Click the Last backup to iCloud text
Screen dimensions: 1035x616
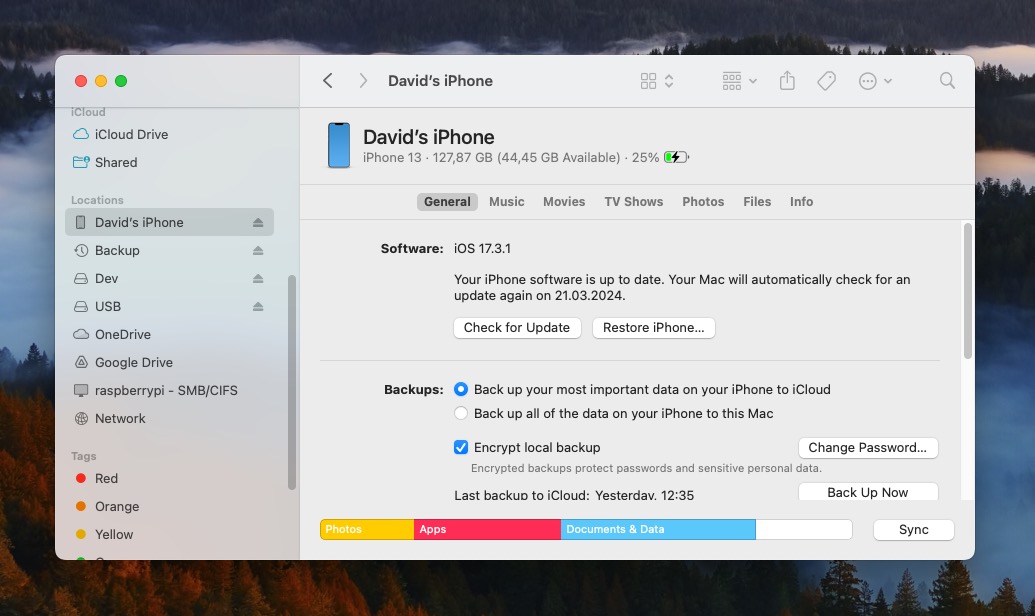[x=574, y=495]
